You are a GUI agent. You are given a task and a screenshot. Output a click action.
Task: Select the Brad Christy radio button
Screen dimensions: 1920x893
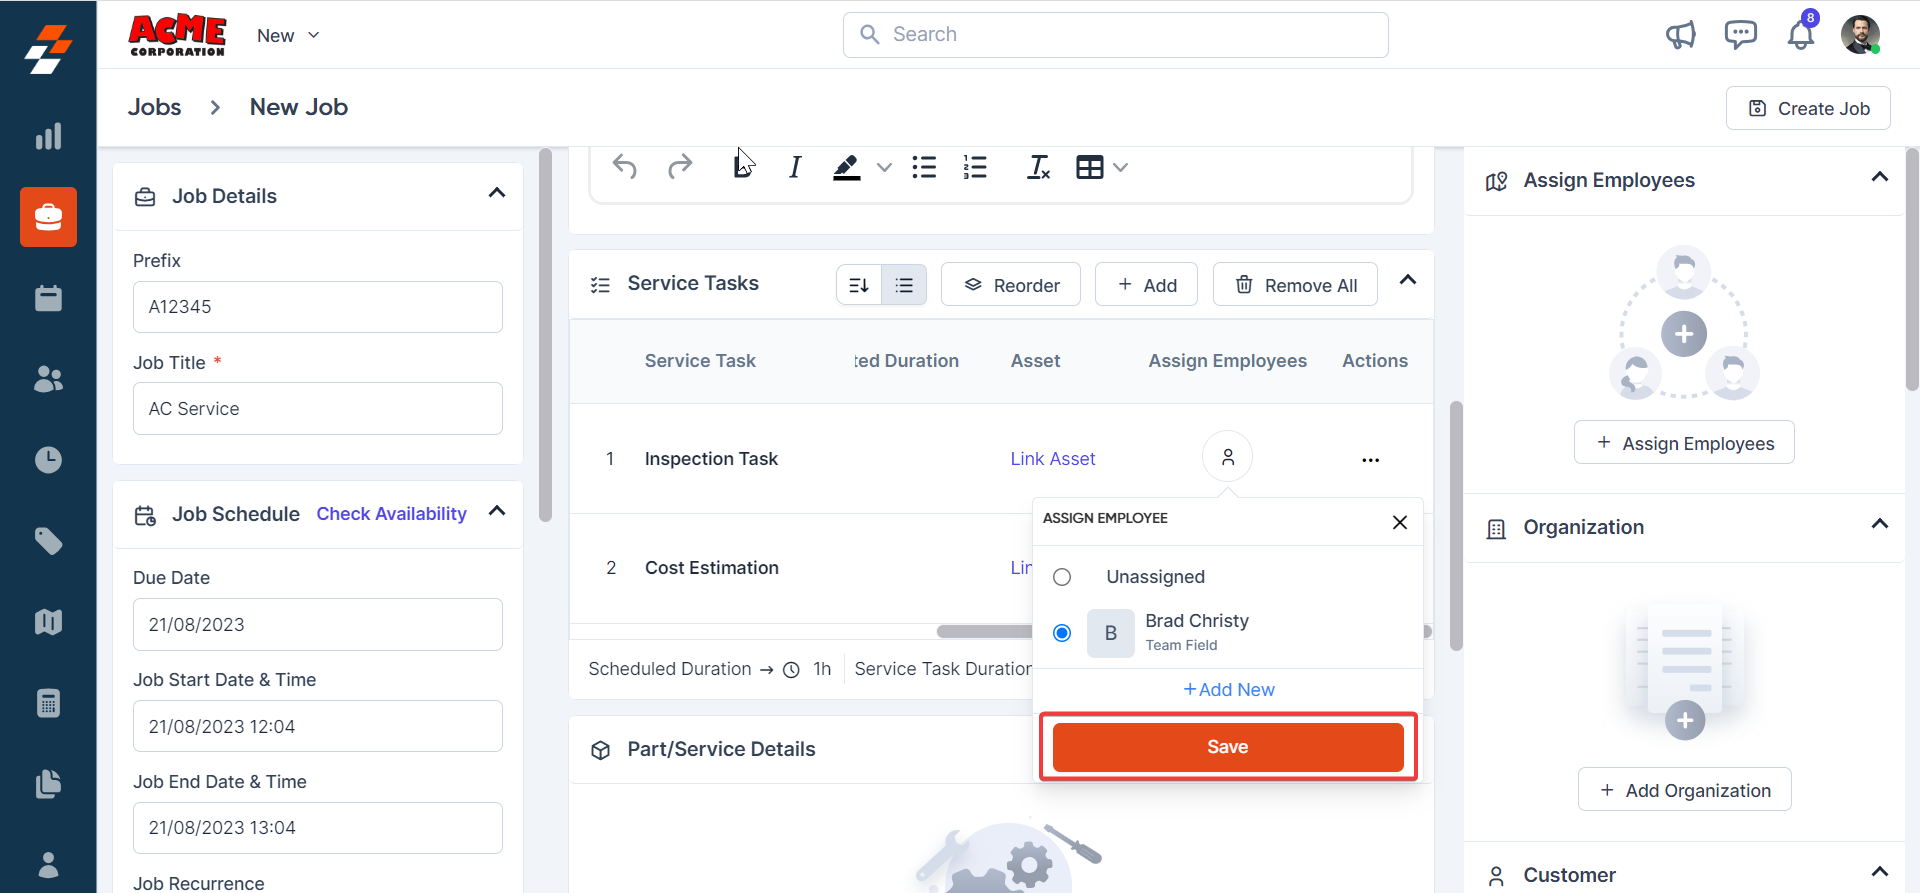pos(1062,633)
